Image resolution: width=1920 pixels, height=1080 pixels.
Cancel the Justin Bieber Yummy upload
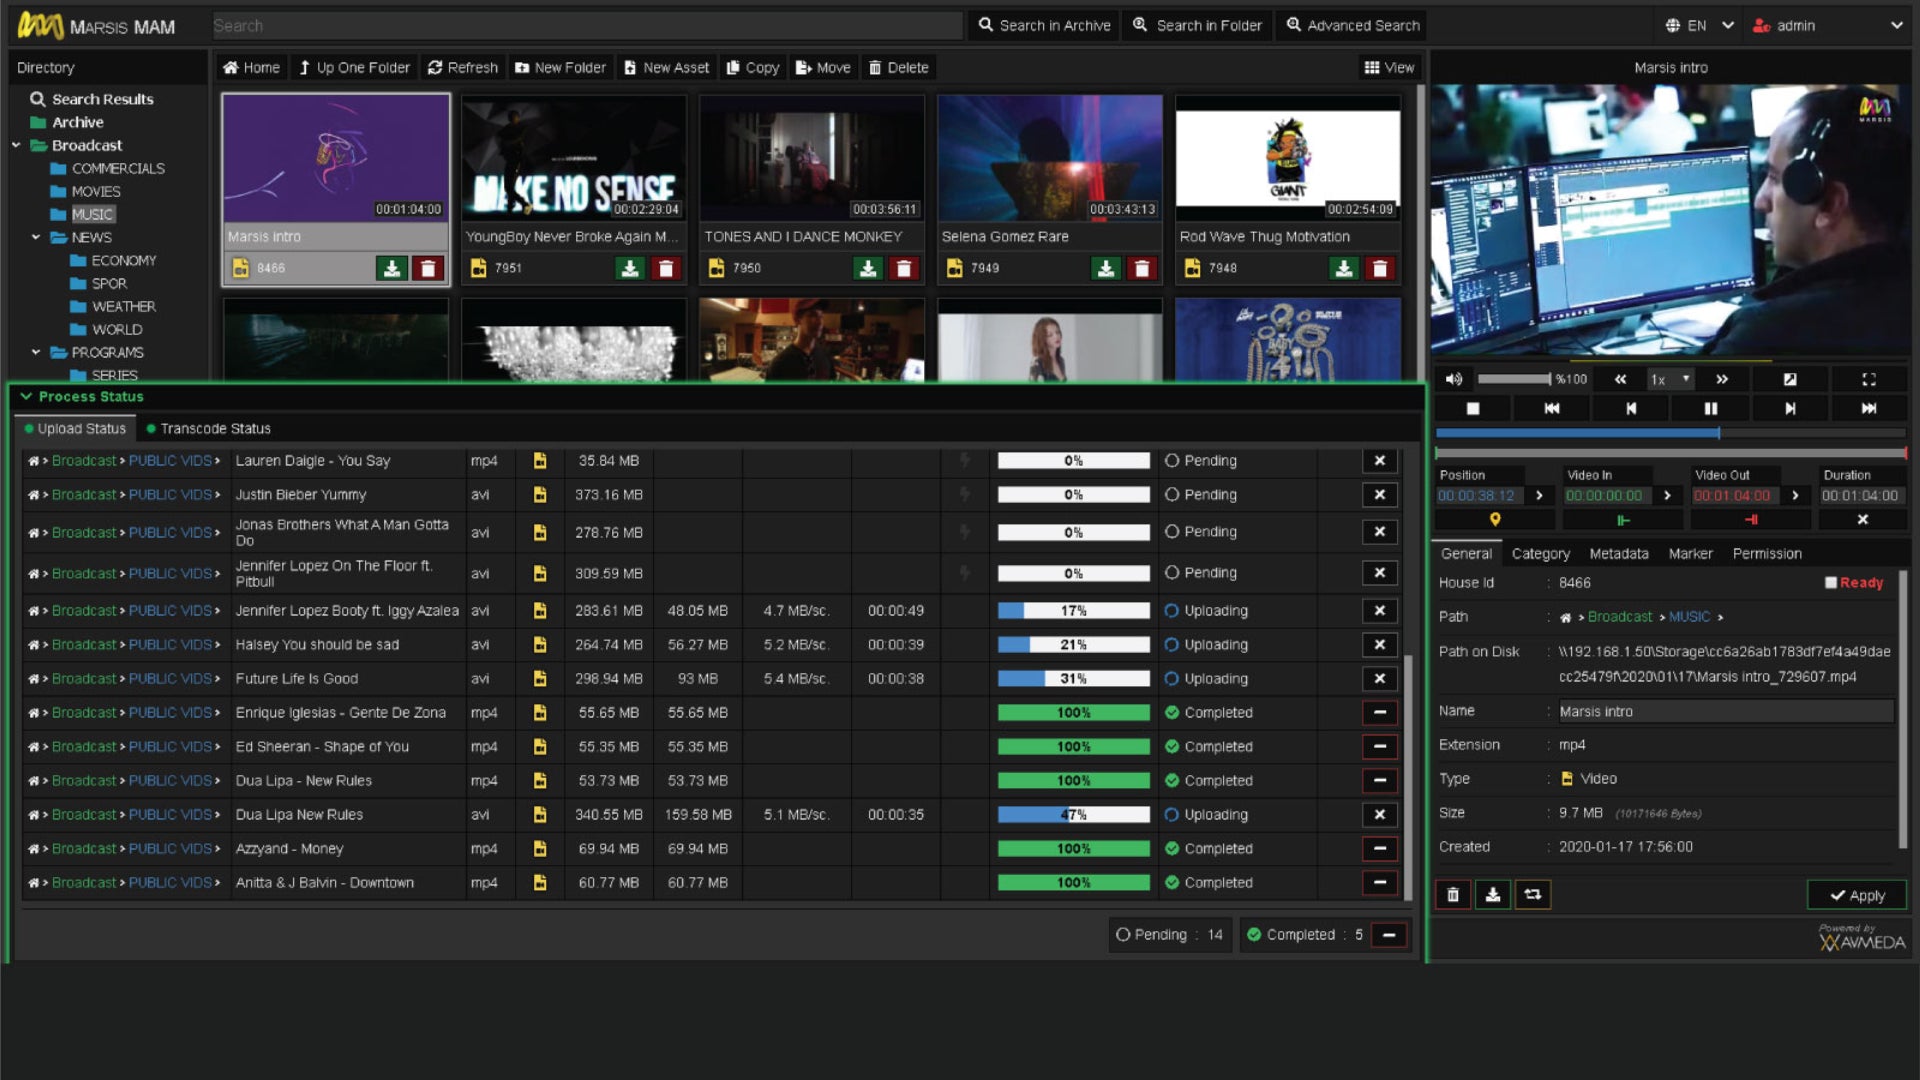click(x=1379, y=495)
